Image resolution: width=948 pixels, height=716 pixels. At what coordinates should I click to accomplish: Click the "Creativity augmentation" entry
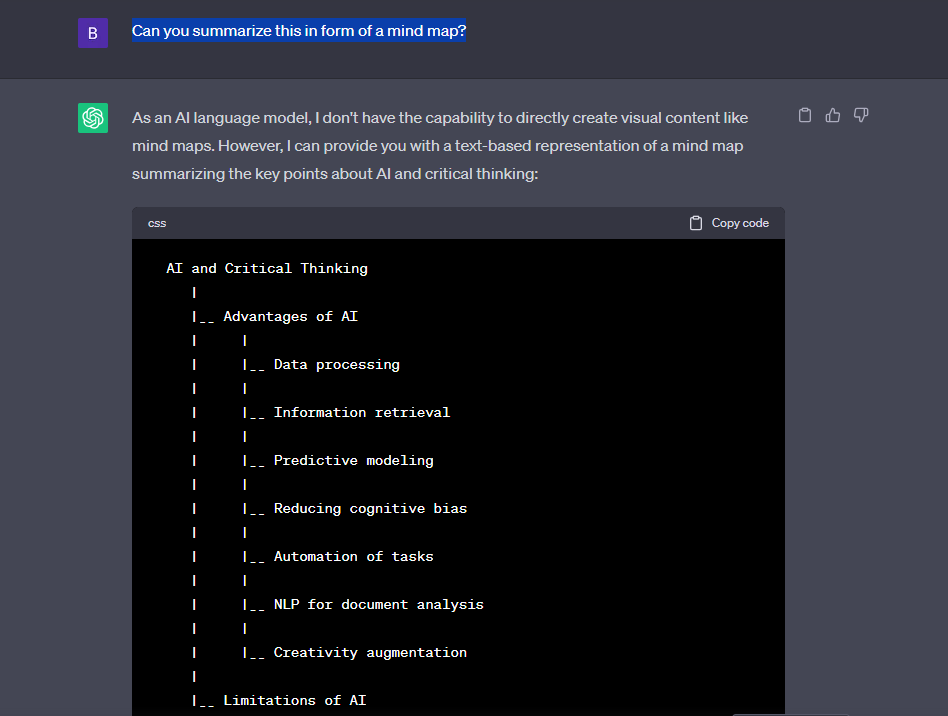point(370,652)
